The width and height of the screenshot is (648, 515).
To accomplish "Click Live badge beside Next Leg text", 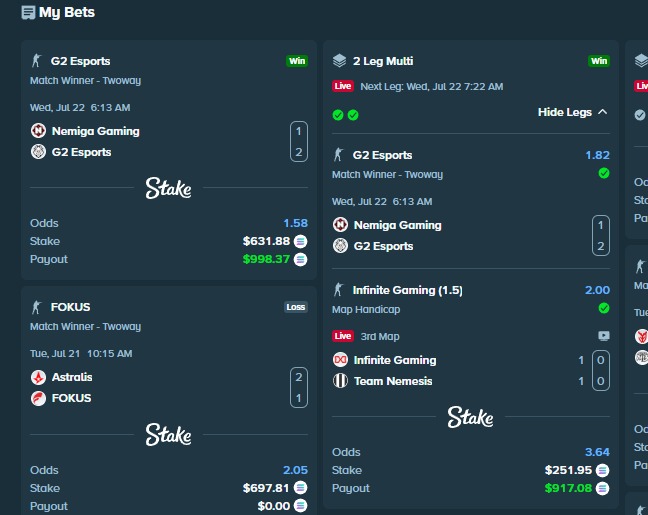I will [x=343, y=86].
